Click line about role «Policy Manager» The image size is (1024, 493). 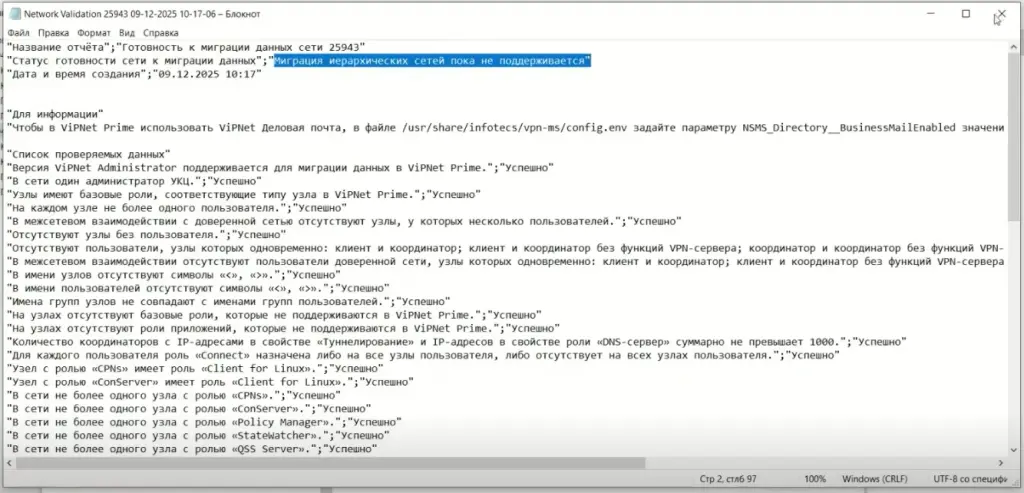(204, 422)
